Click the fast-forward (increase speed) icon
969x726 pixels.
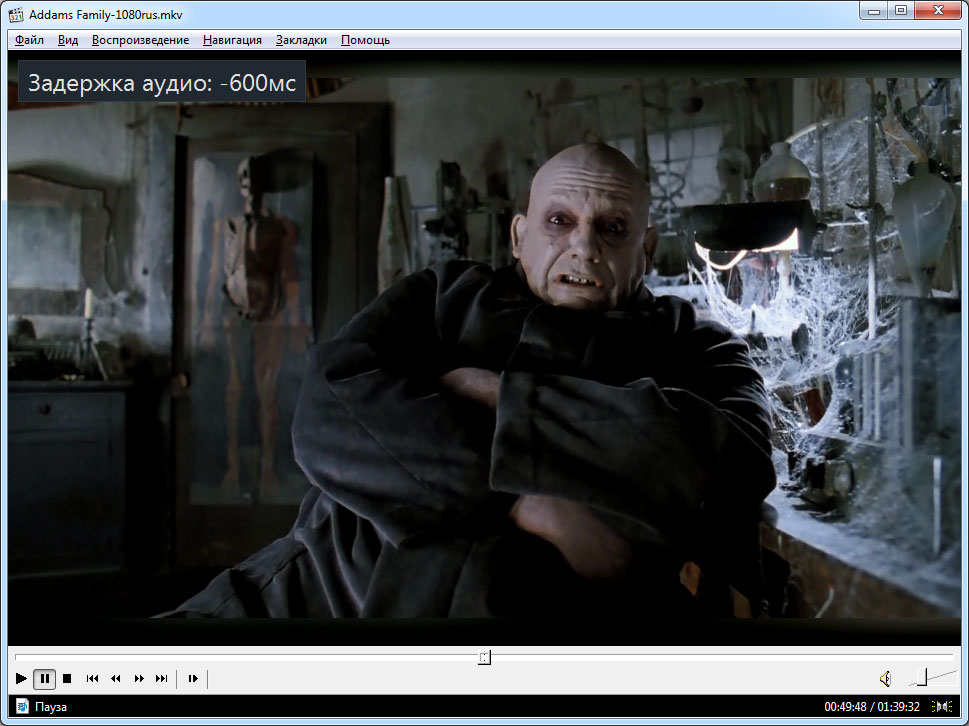[139, 679]
